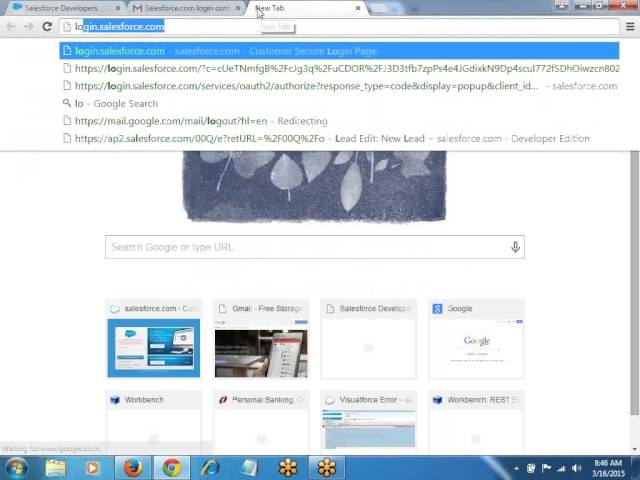Open the Chrome hamburger menu
Viewport: 640px width, 480px height.
tap(630, 27)
